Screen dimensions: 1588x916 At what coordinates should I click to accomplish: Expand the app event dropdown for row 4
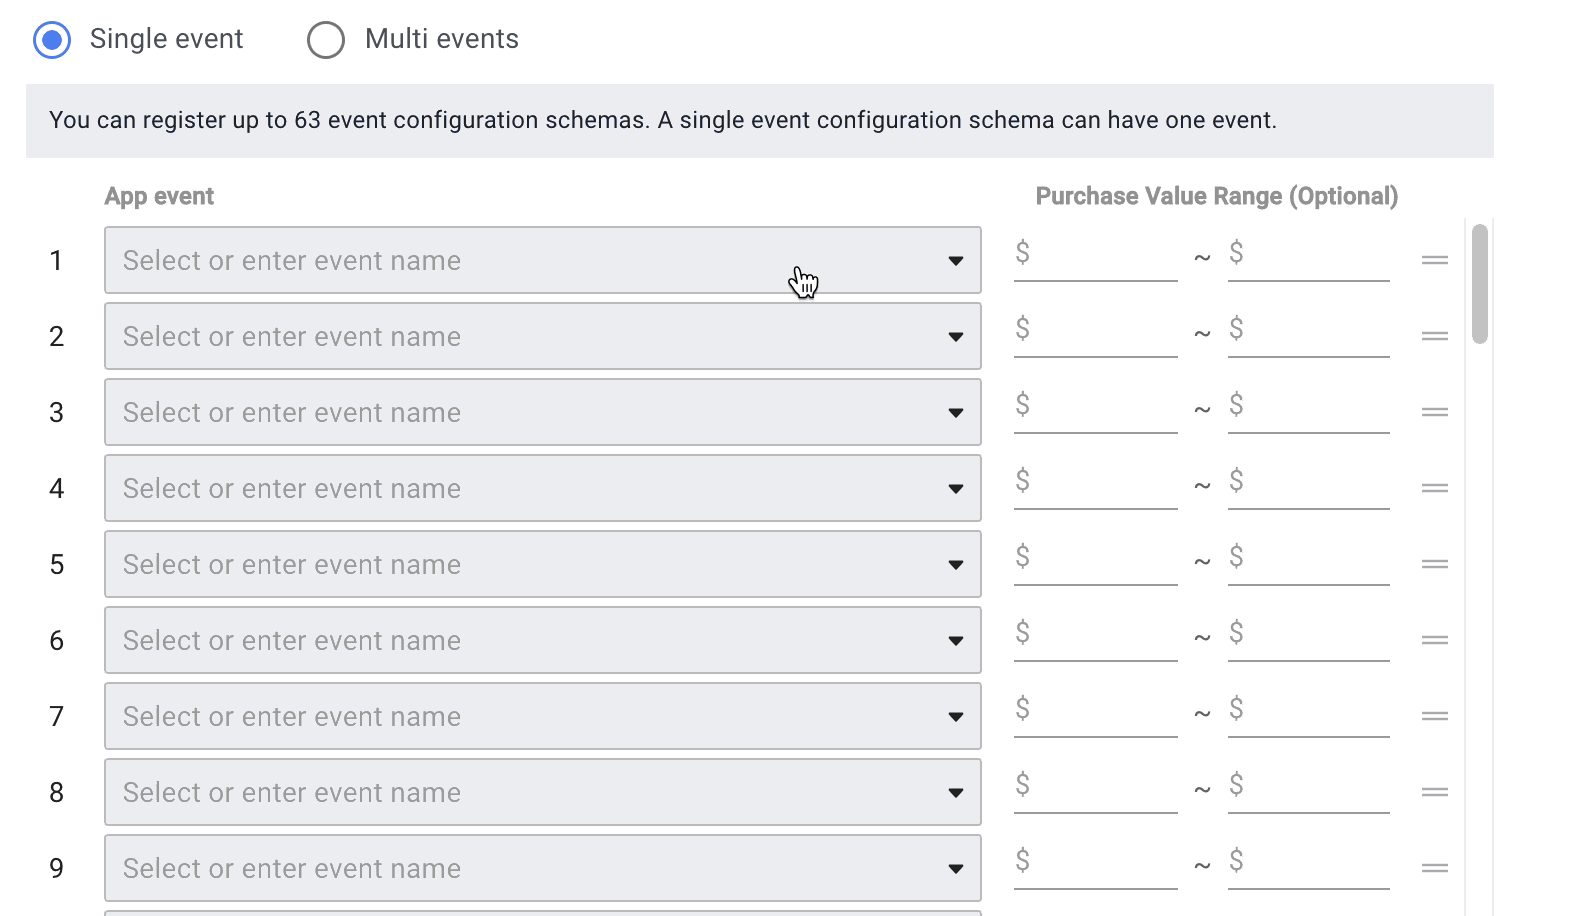[x=955, y=489]
